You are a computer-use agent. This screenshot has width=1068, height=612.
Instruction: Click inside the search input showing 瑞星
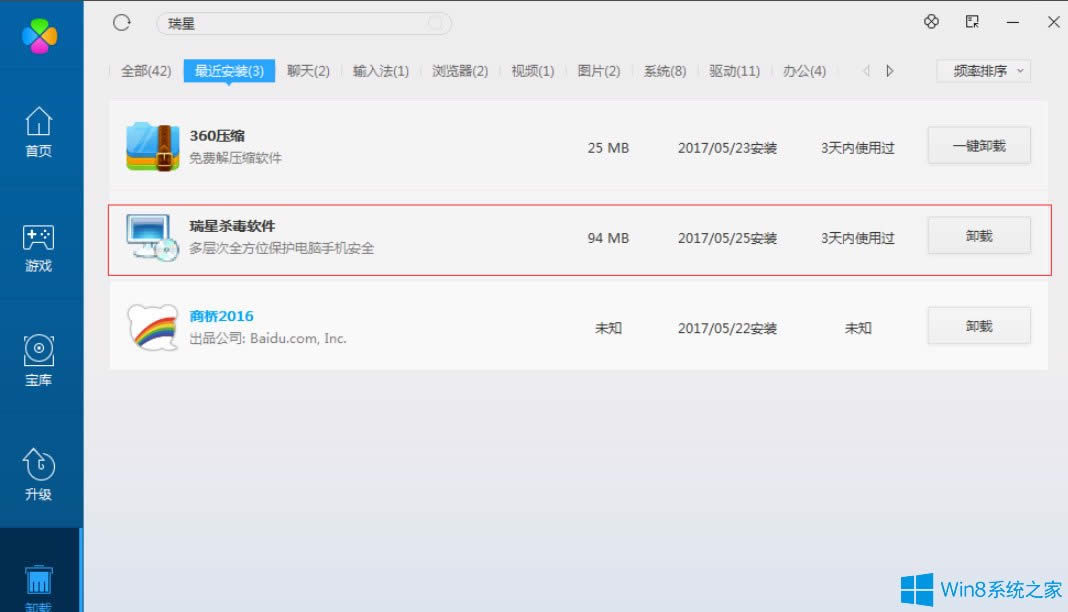(300, 22)
